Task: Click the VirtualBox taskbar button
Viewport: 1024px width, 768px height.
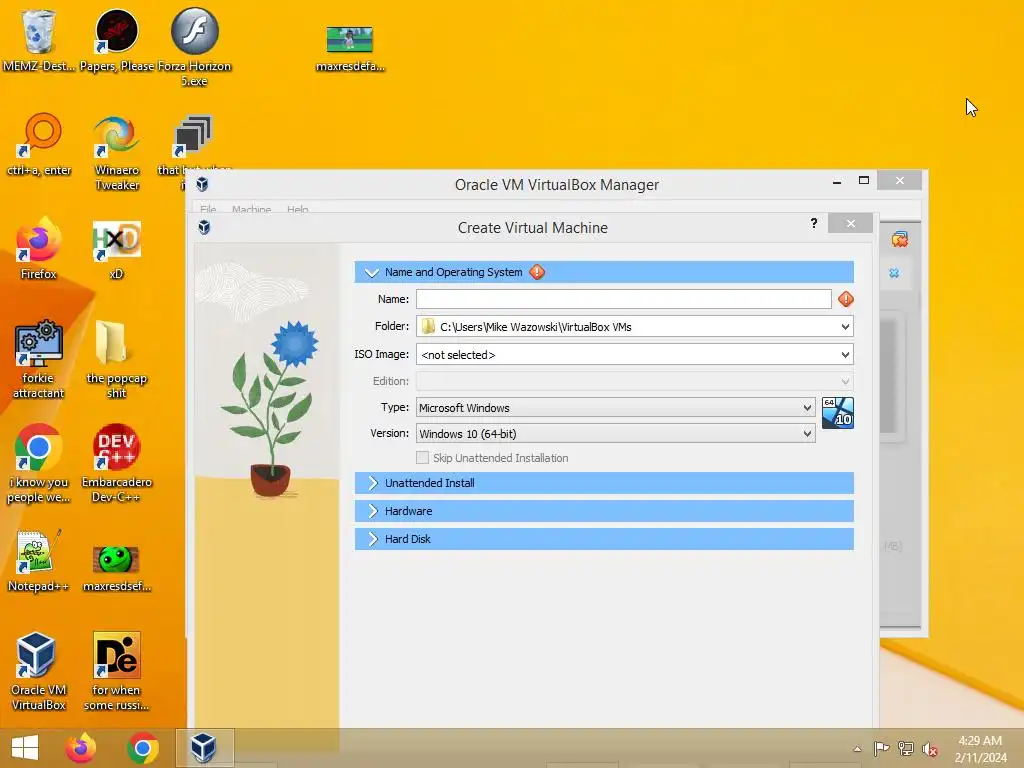Action: pos(204,748)
